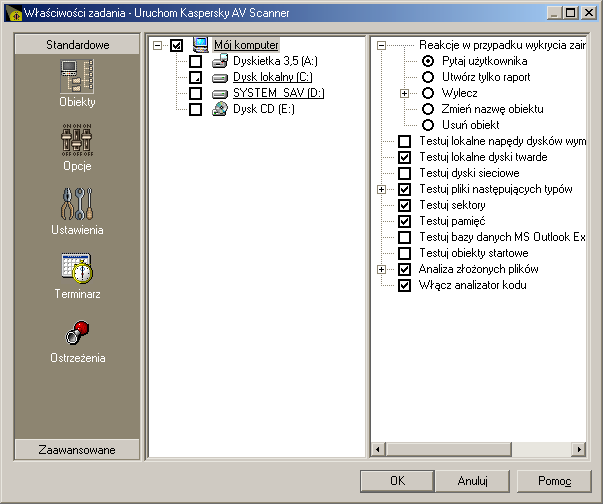This screenshot has width=603, height=504.
Task: Click the Mój komputer computer icon
Action: [x=200, y=45]
